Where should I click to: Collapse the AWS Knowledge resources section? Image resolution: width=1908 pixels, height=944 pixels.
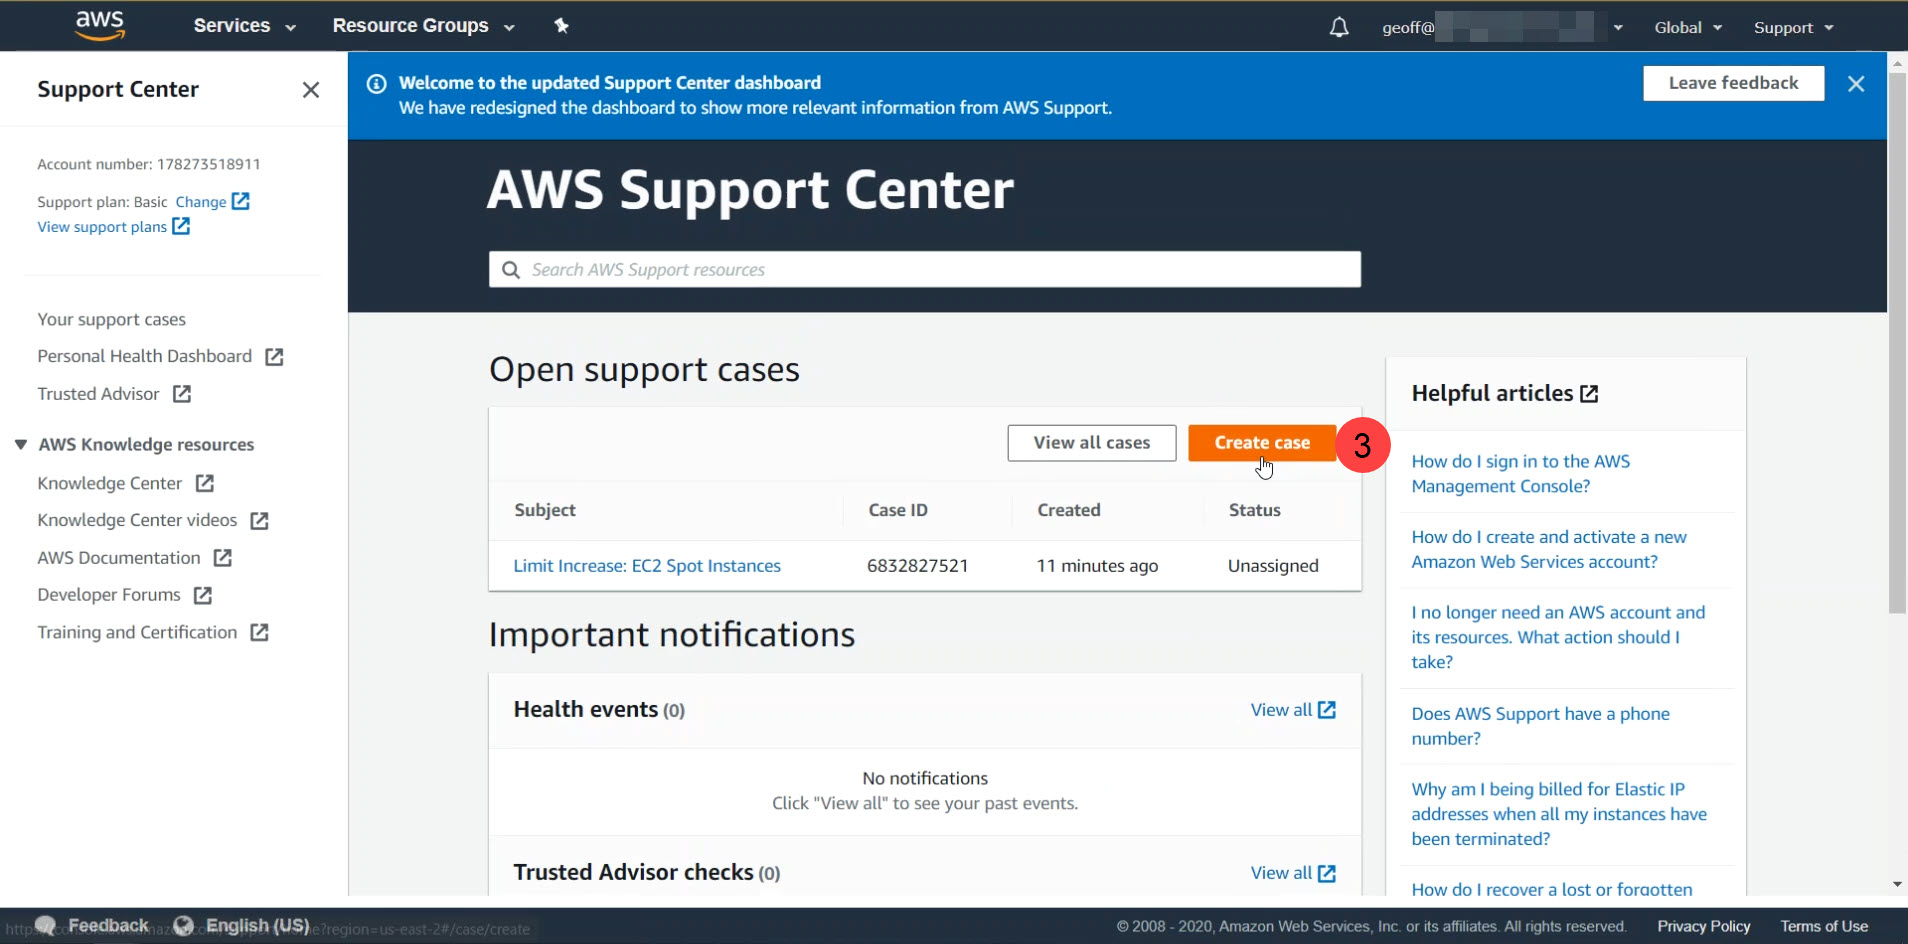pyautogui.click(x=21, y=444)
